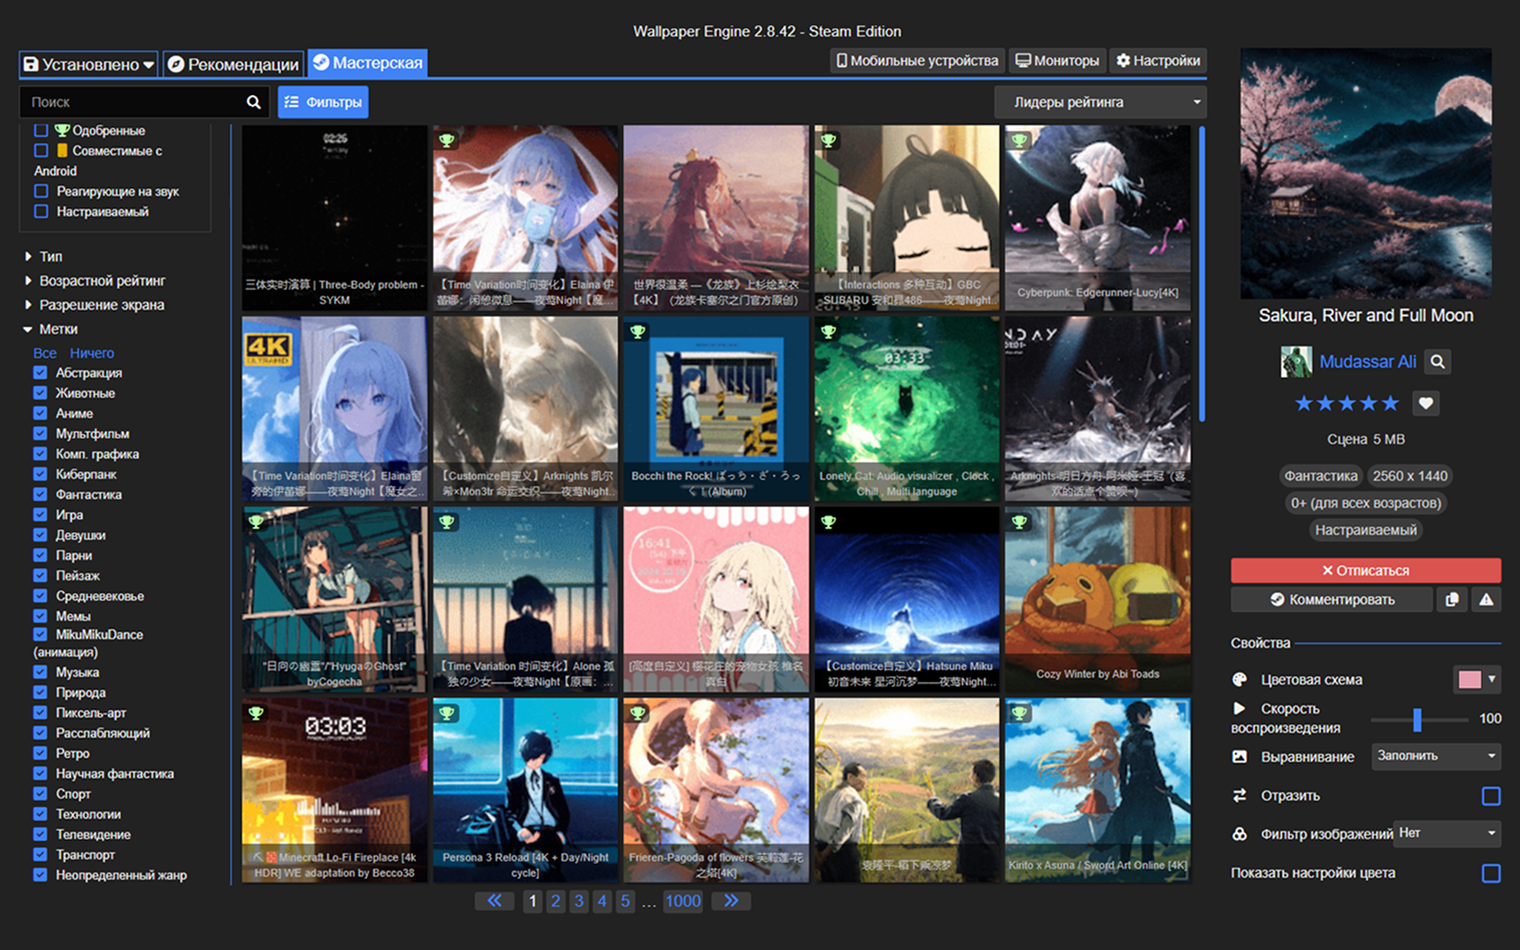The width and height of the screenshot is (1520, 950).
Task: Click the 2560 x 1440 resolution chip
Action: [1410, 476]
